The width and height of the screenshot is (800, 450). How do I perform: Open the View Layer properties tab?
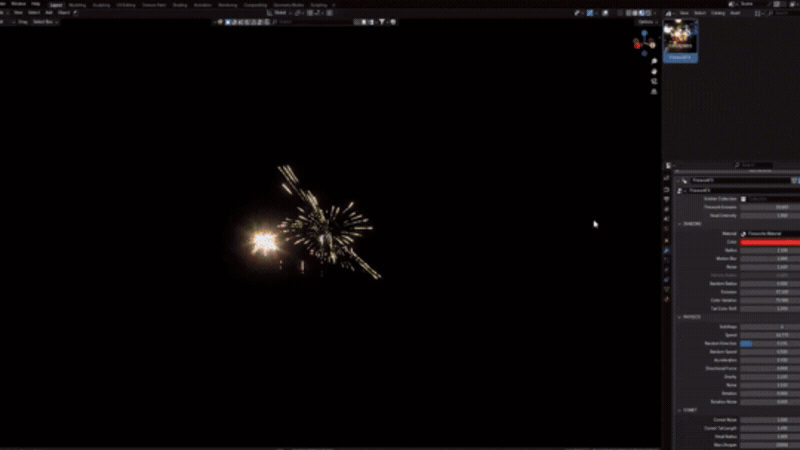[667, 209]
